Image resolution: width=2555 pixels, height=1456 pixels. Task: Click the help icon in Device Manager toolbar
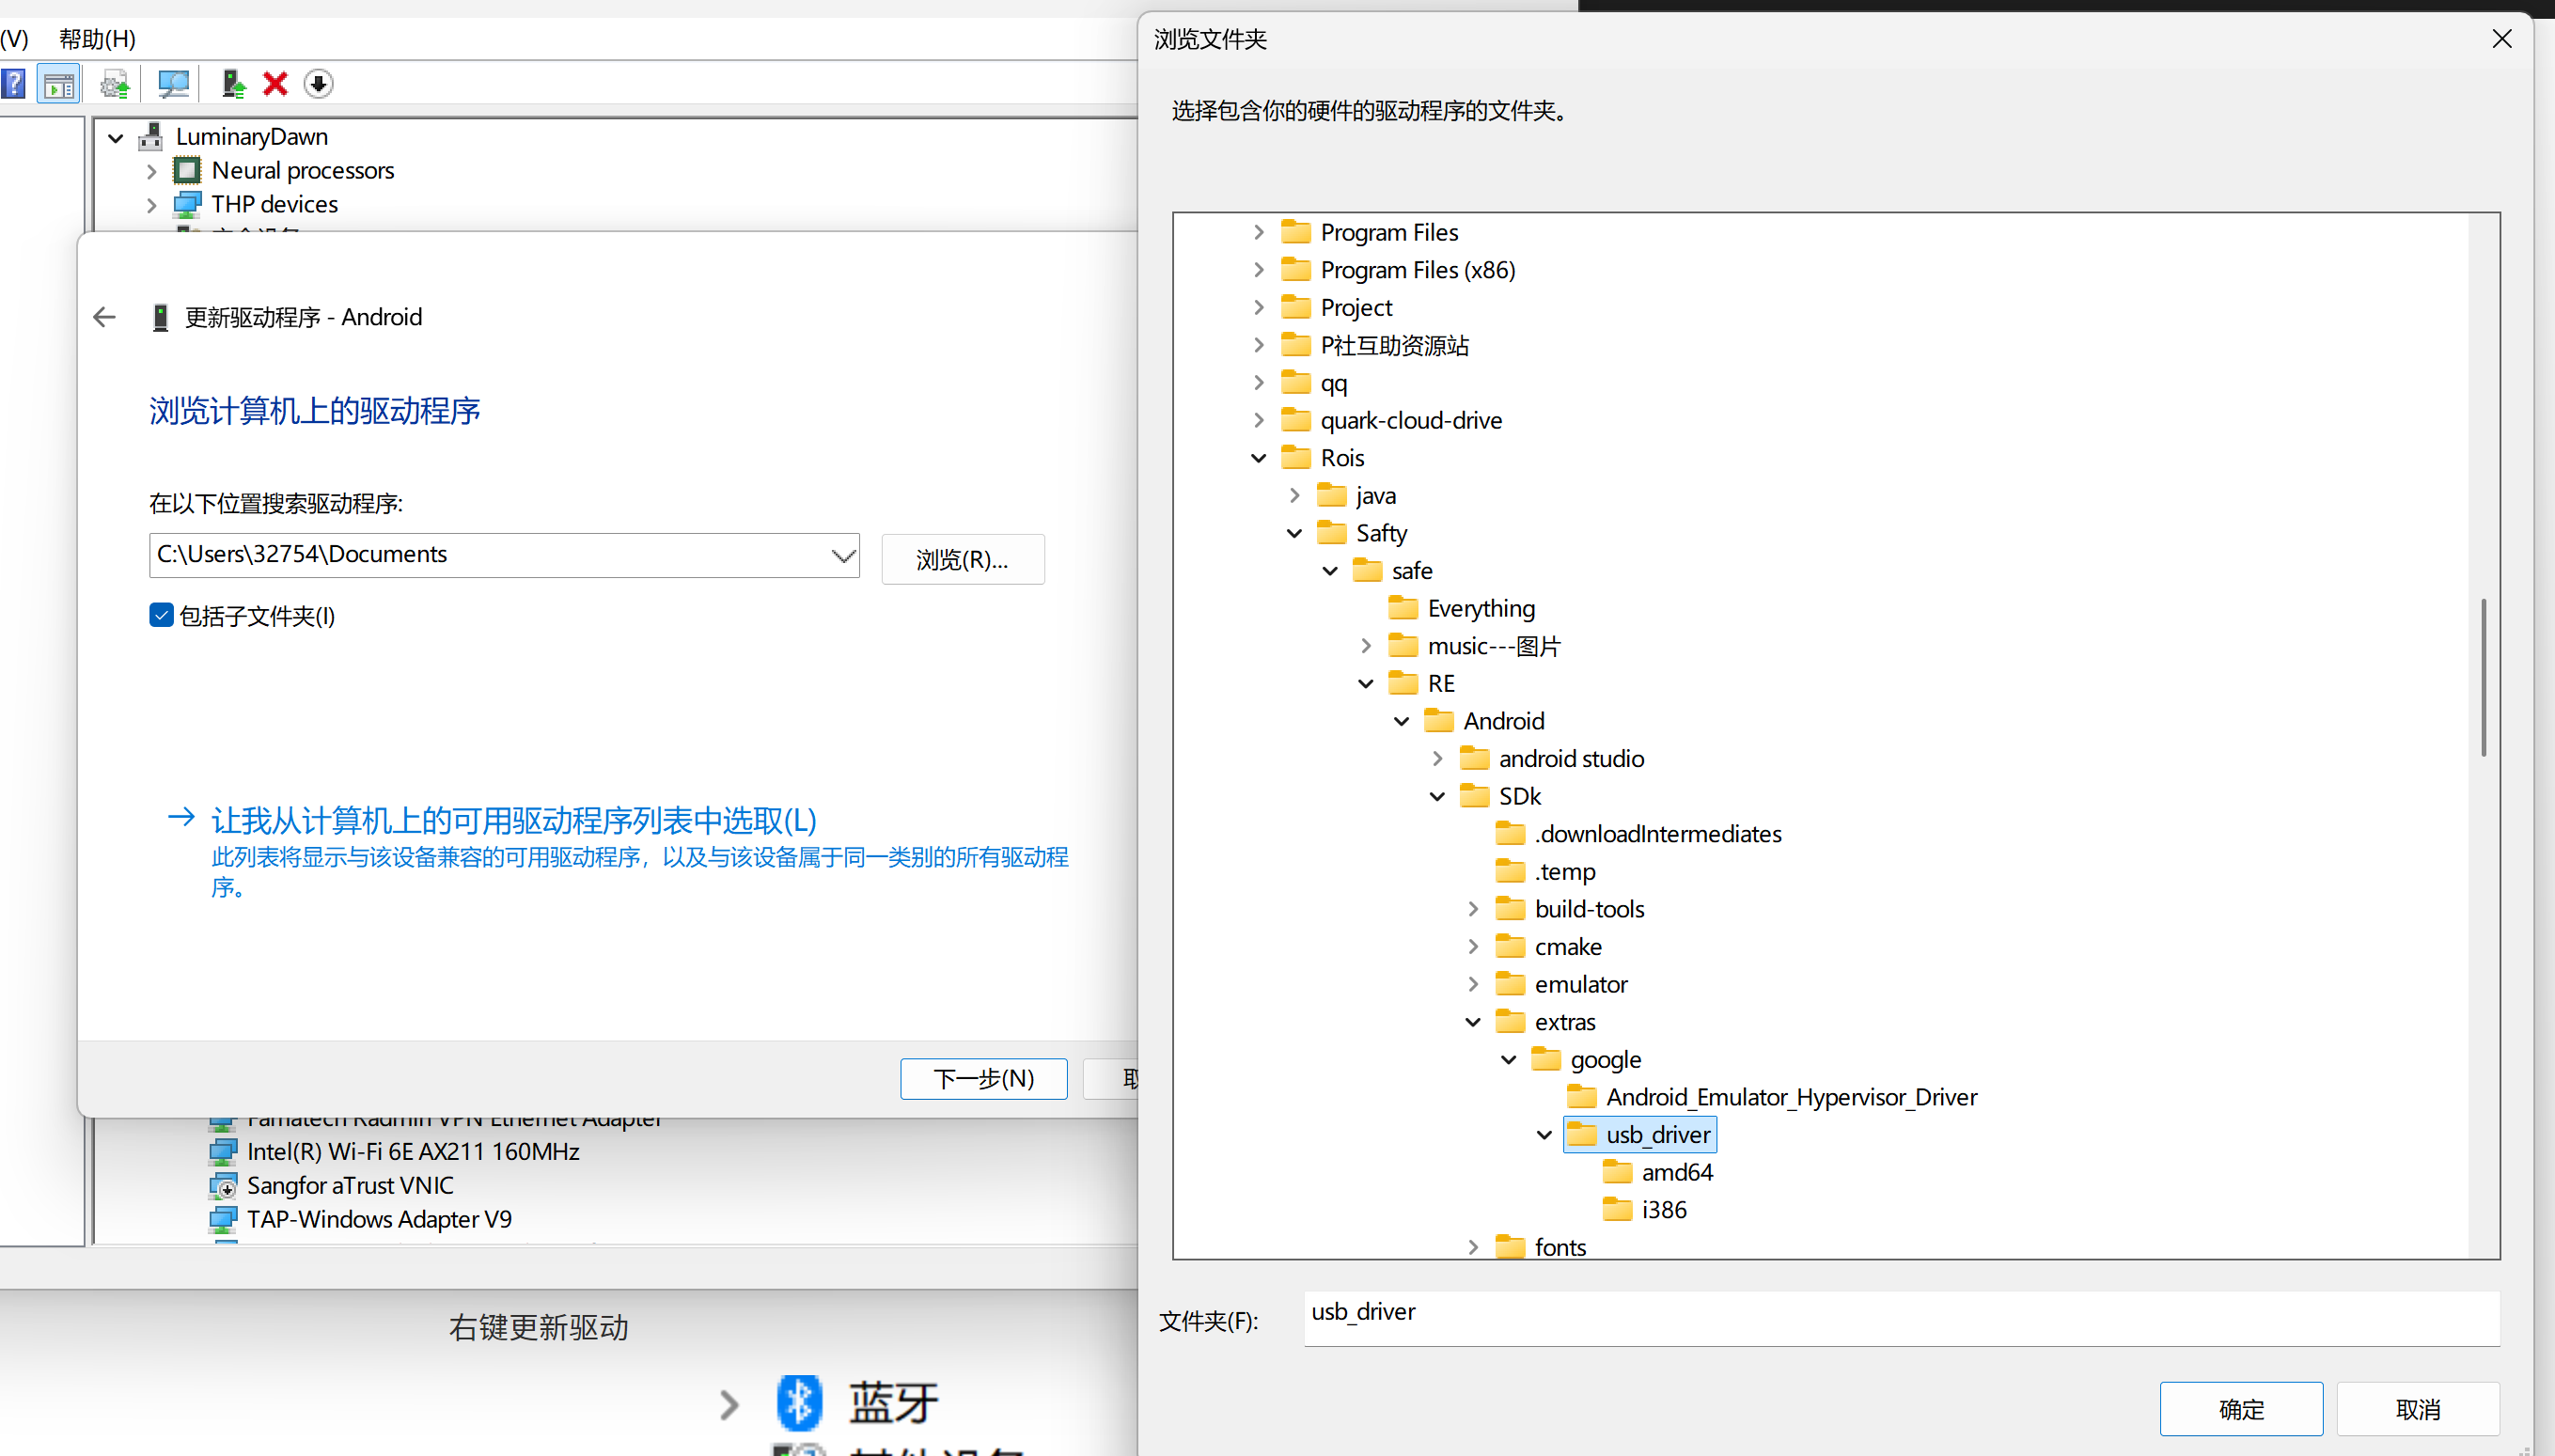pos(13,84)
